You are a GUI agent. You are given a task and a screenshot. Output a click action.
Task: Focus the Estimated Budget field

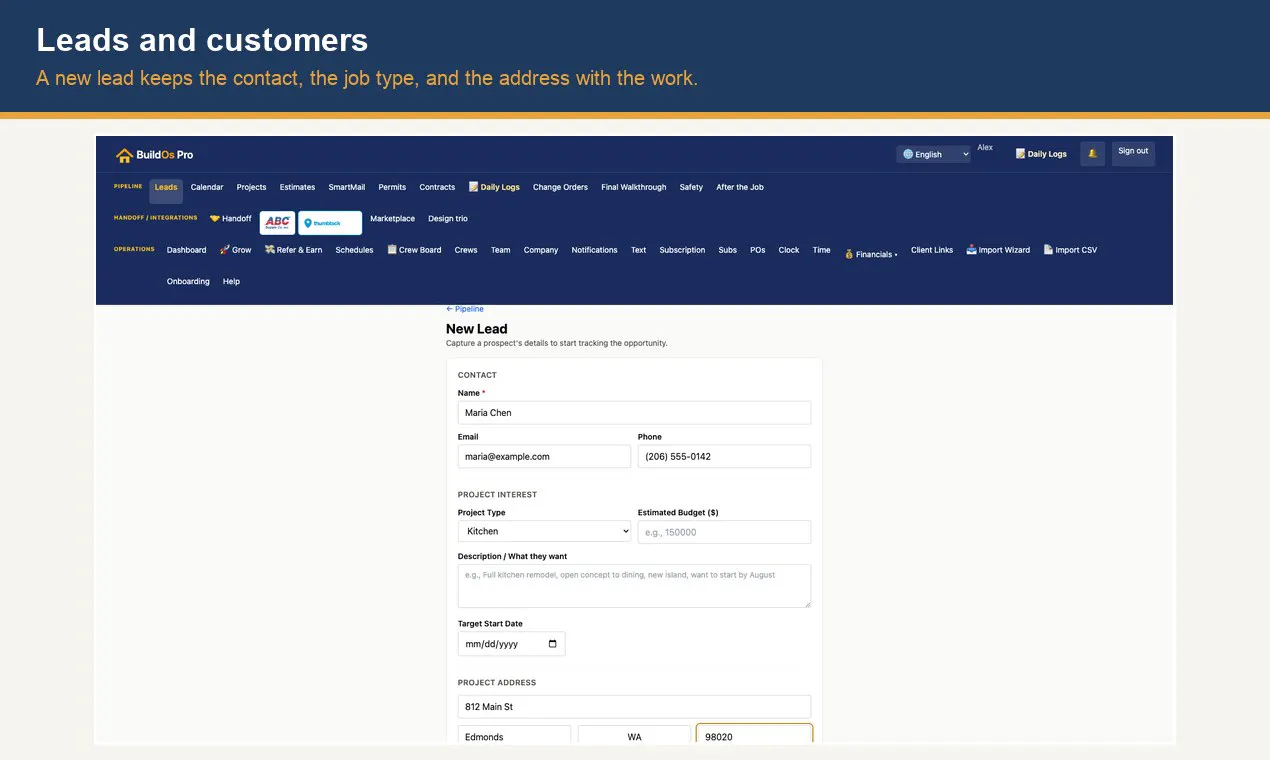point(724,532)
